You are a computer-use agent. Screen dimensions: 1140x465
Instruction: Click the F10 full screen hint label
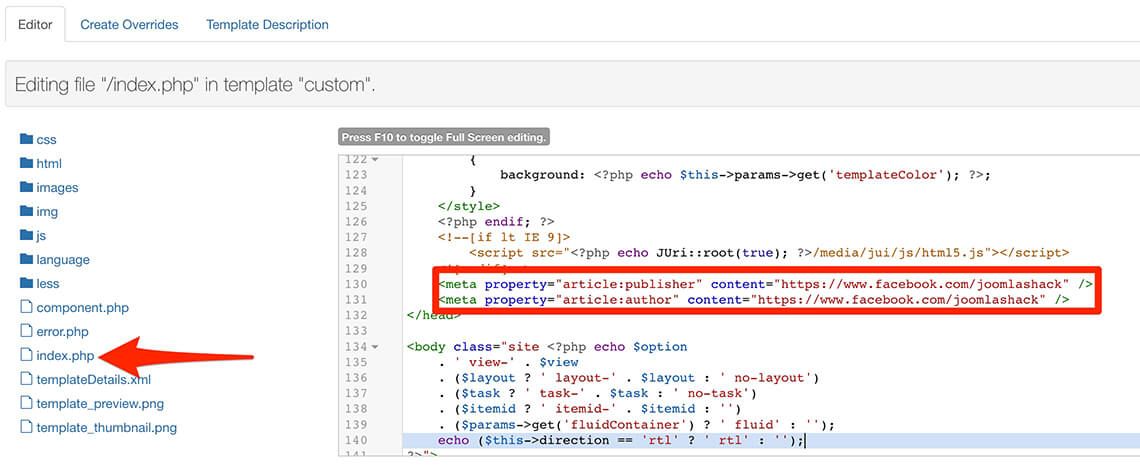443,137
